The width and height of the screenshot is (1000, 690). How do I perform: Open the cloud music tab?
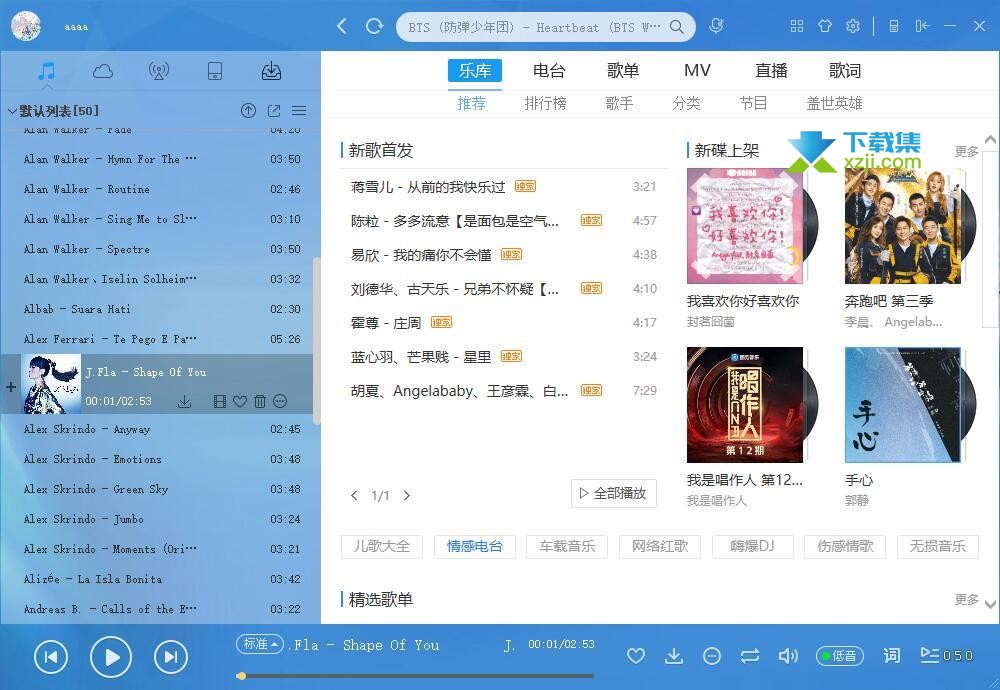[103, 71]
